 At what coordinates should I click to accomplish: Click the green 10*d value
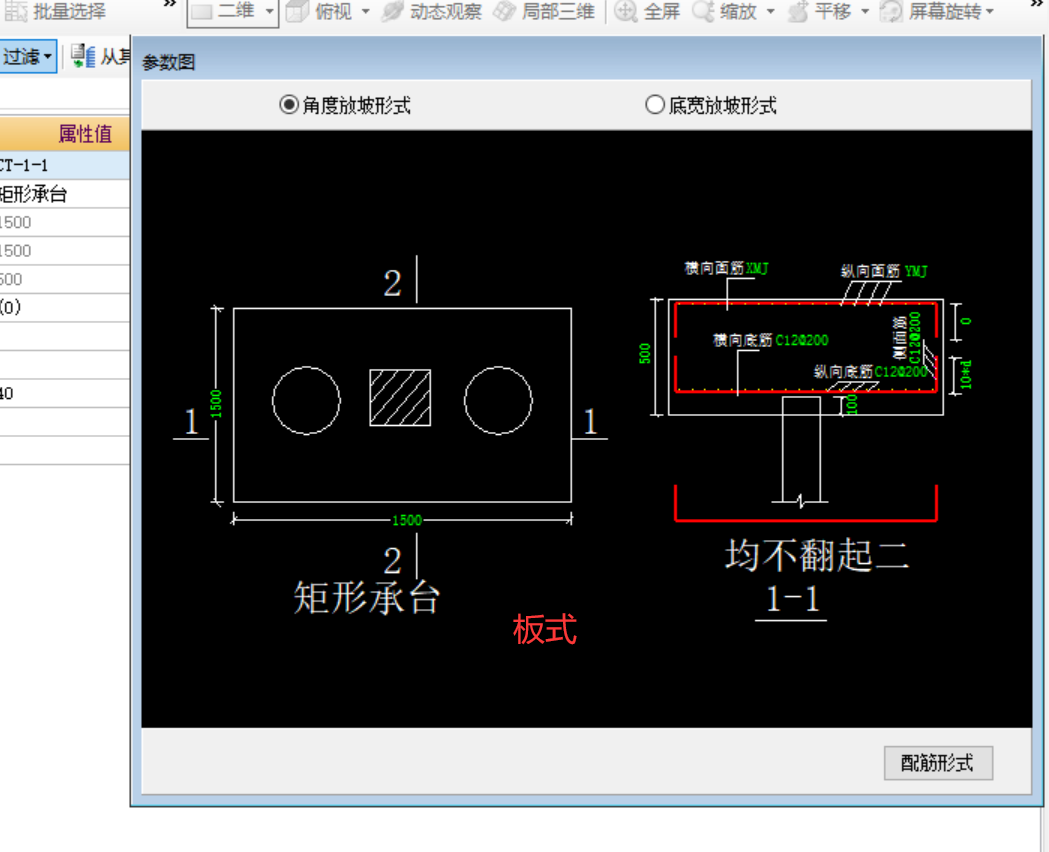[966, 375]
